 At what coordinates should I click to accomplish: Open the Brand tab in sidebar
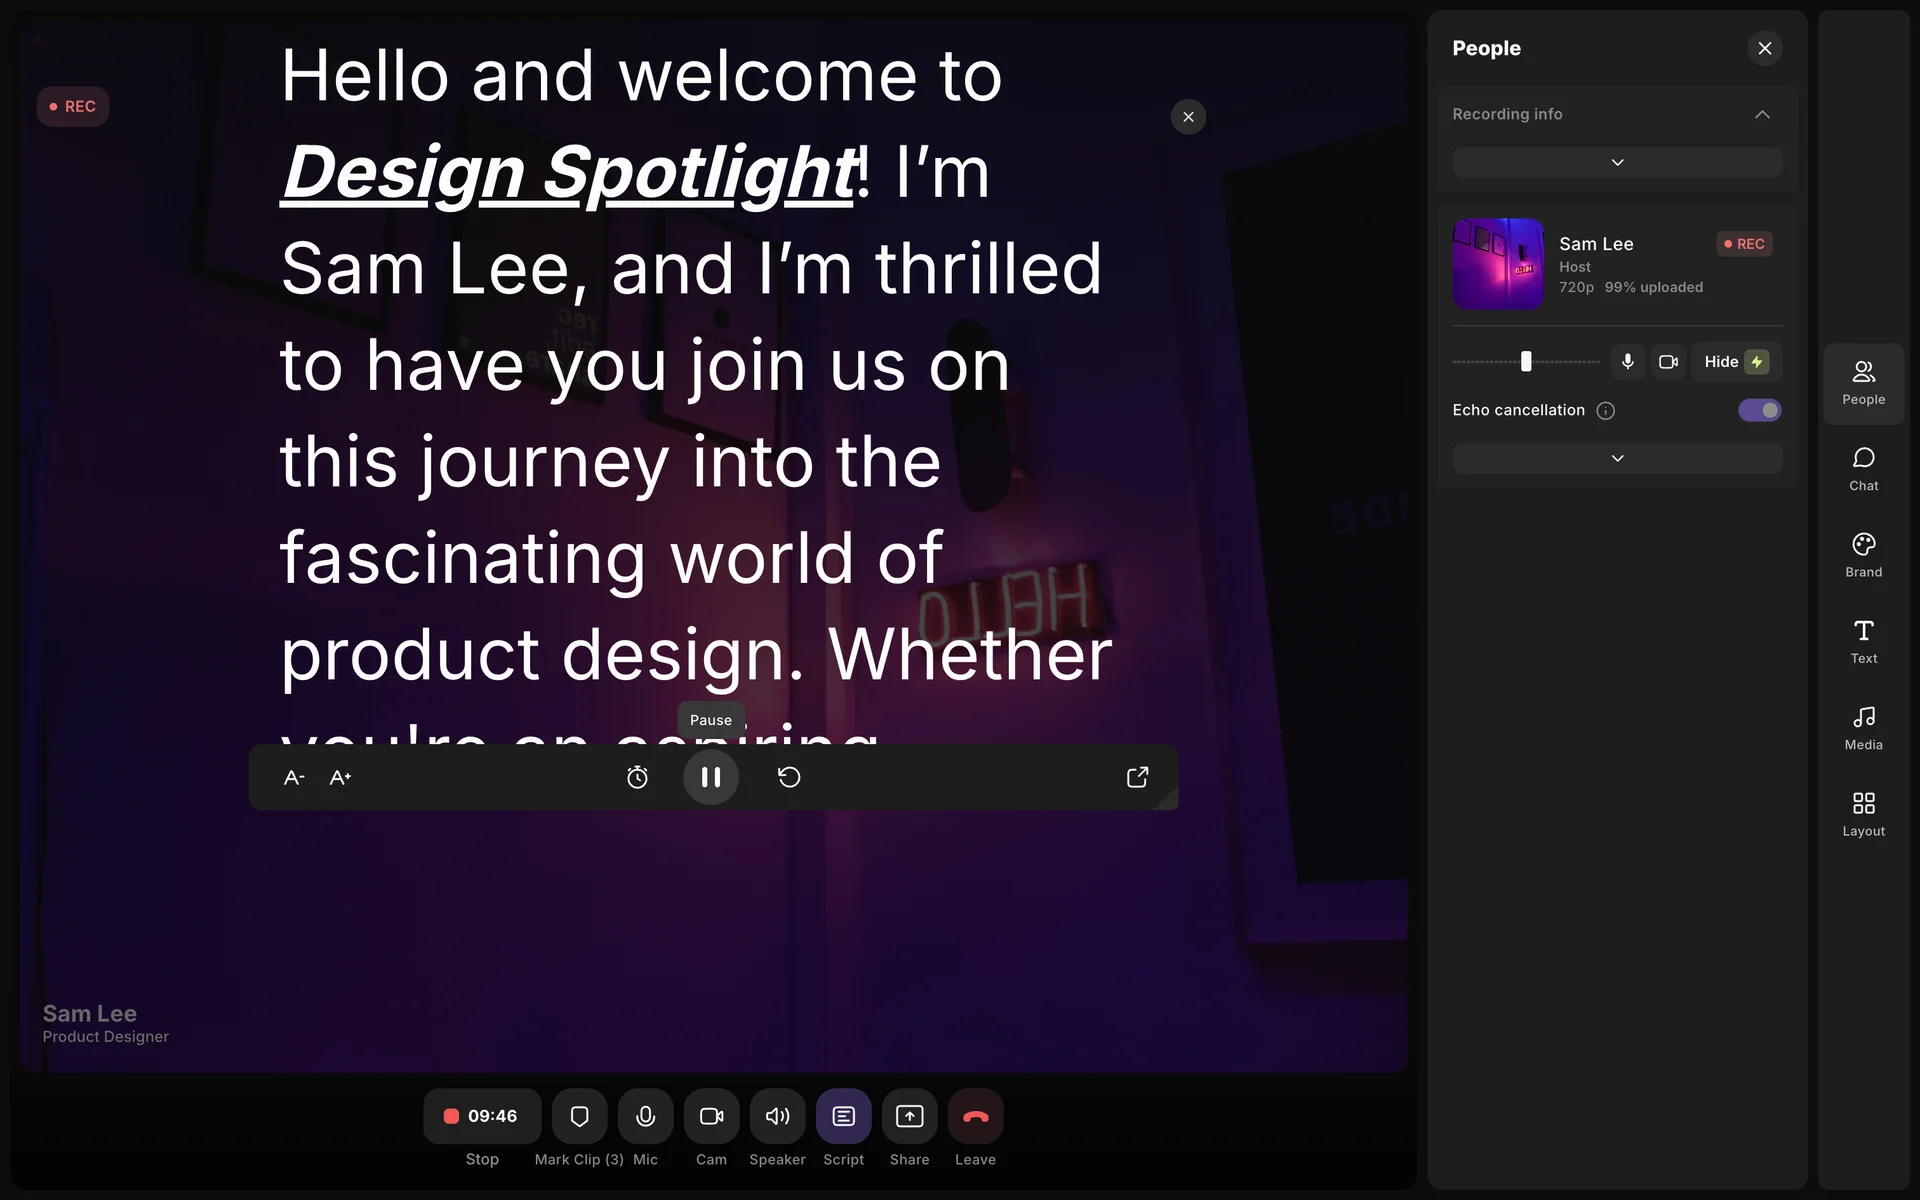[x=1863, y=555]
